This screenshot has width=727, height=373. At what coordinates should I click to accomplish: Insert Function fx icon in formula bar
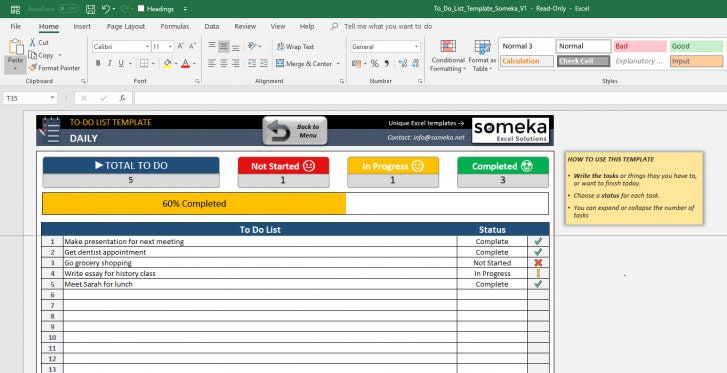pyautogui.click(x=122, y=98)
